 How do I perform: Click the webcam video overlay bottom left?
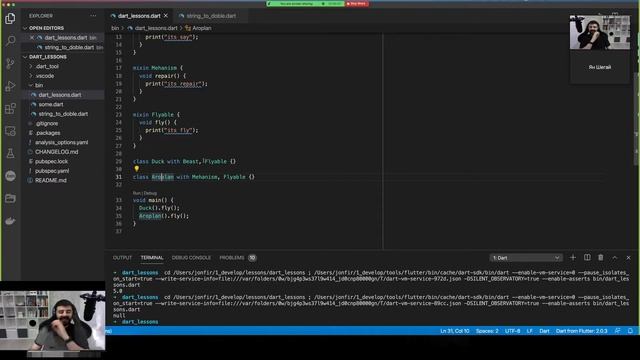[52, 321]
